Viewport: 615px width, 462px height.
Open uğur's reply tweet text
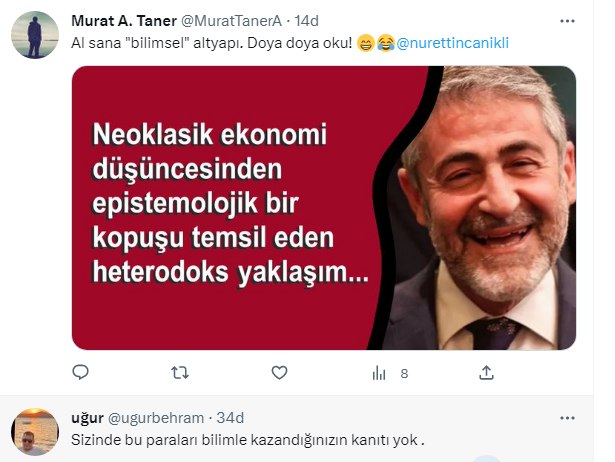(248, 440)
